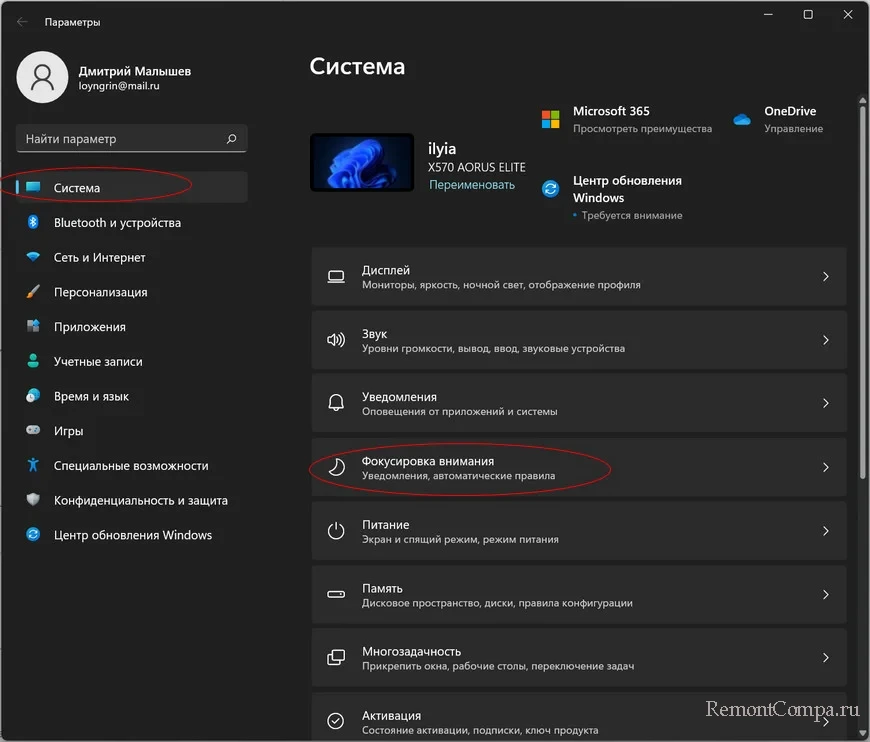Viewport: 870px width, 742px height.
Task: Click the Переименовать link
Action: coord(472,185)
